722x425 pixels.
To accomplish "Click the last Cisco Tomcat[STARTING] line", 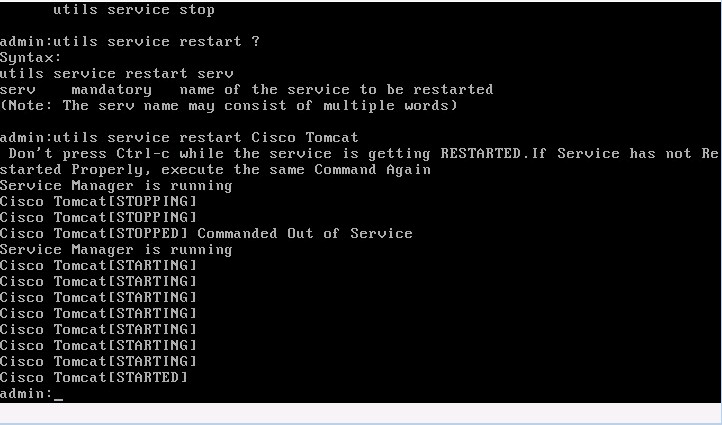I will (99, 361).
